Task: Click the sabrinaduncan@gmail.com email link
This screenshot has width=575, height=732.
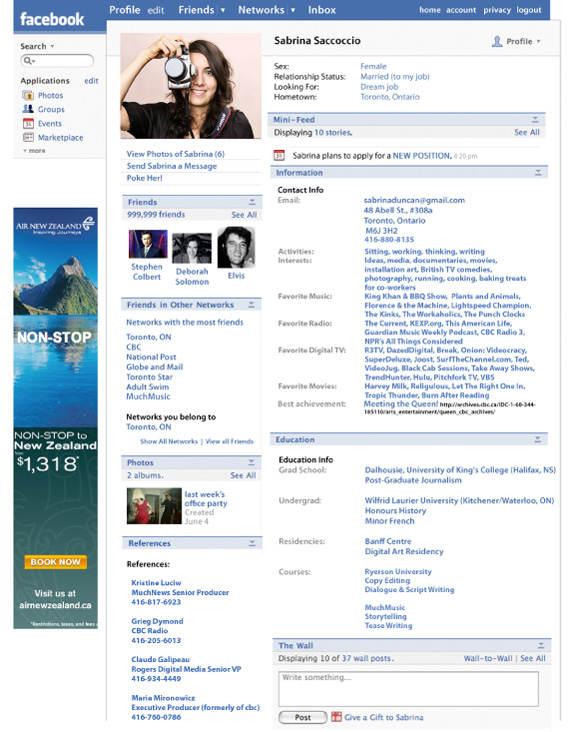Action: click(414, 200)
